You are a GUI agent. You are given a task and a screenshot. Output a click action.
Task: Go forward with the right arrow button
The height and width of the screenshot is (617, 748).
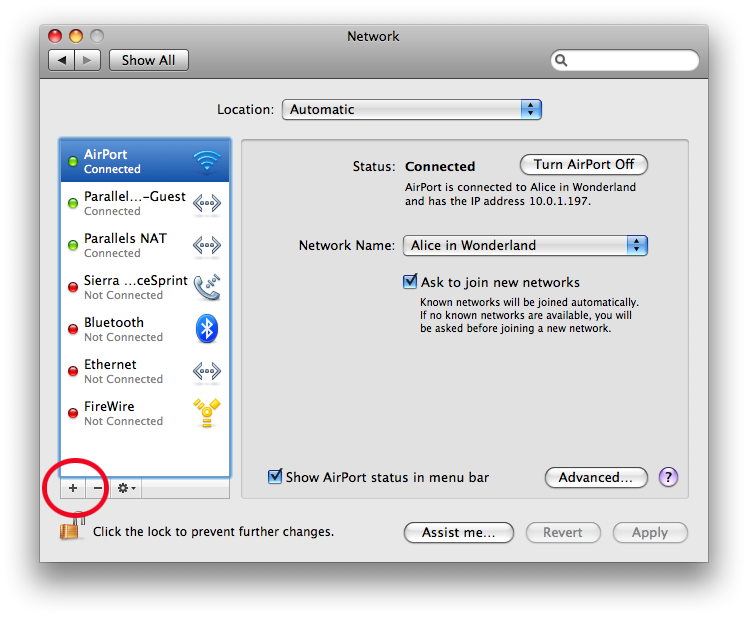[87, 60]
